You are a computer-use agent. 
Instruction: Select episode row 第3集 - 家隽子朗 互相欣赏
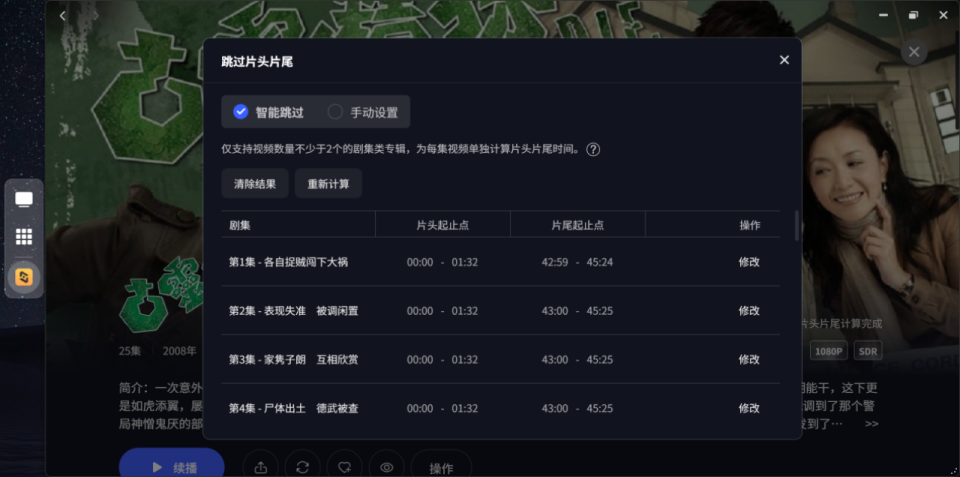(501, 359)
